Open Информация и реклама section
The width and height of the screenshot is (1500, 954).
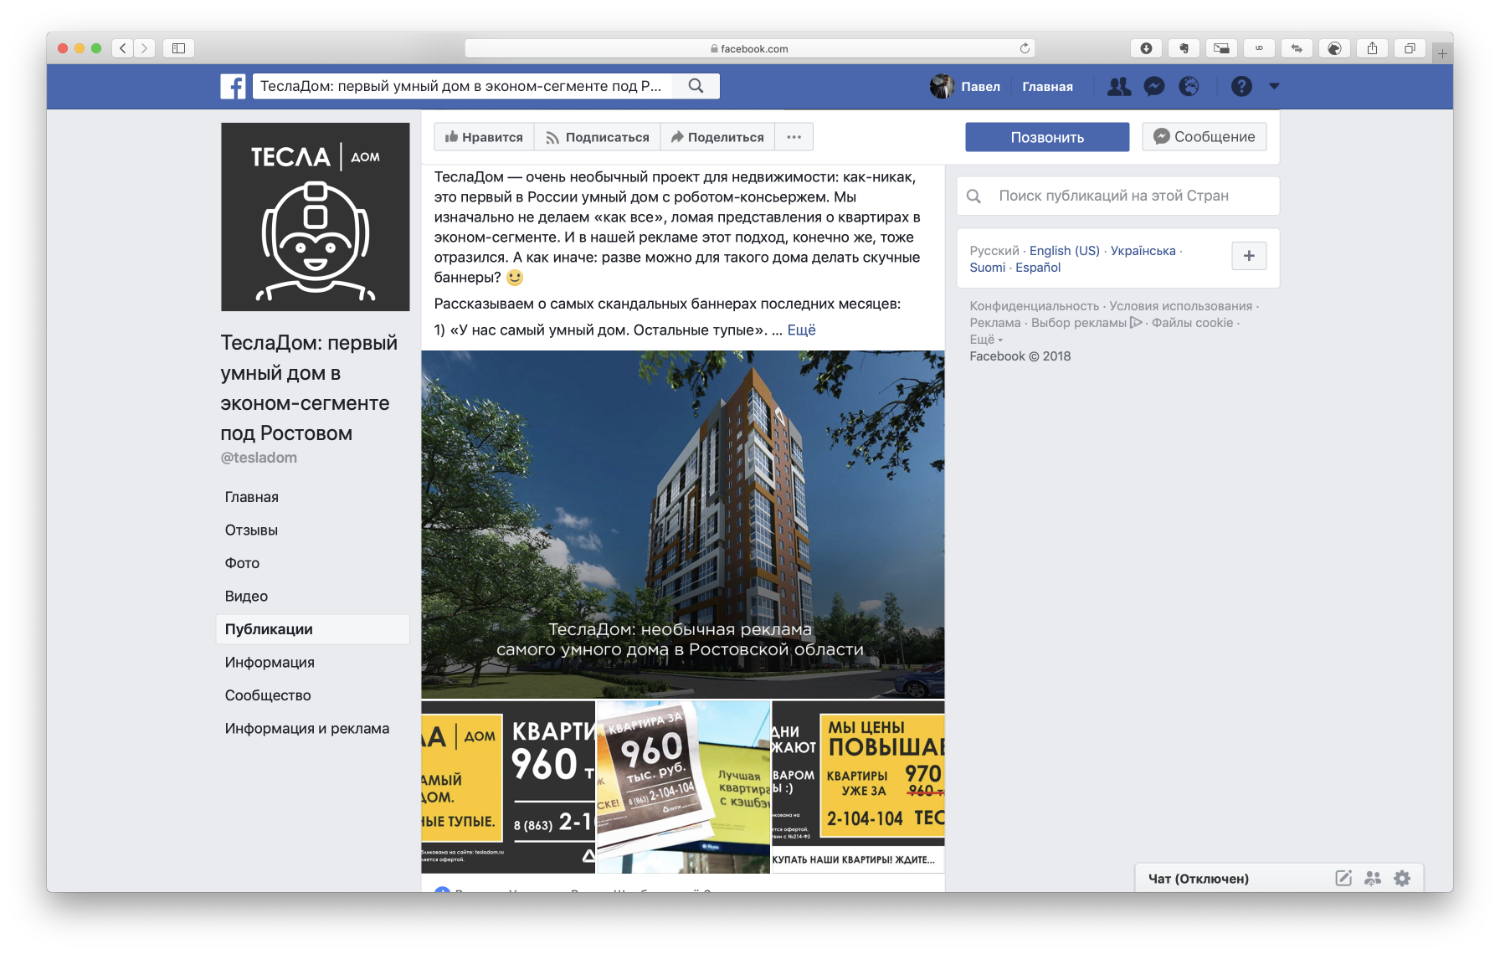[x=307, y=728]
